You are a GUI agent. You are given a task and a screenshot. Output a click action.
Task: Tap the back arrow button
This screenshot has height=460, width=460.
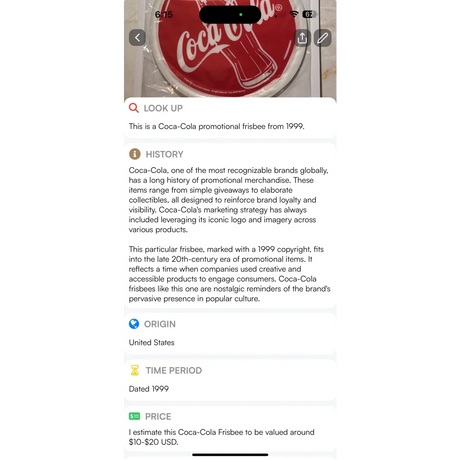click(x=137, y=37)
